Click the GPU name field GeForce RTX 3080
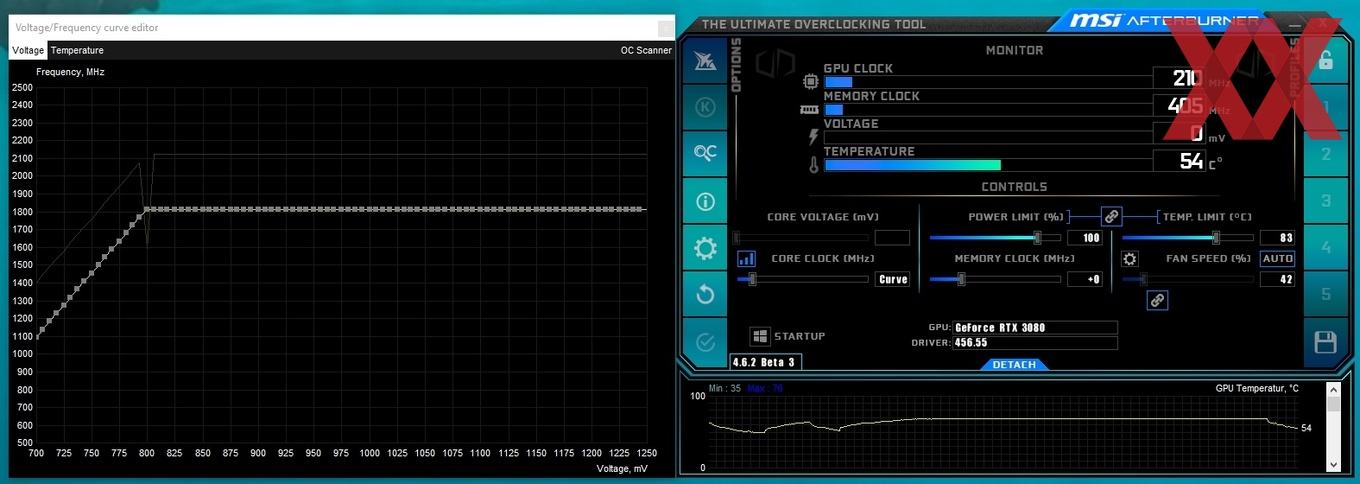 tap(1035, 327)
